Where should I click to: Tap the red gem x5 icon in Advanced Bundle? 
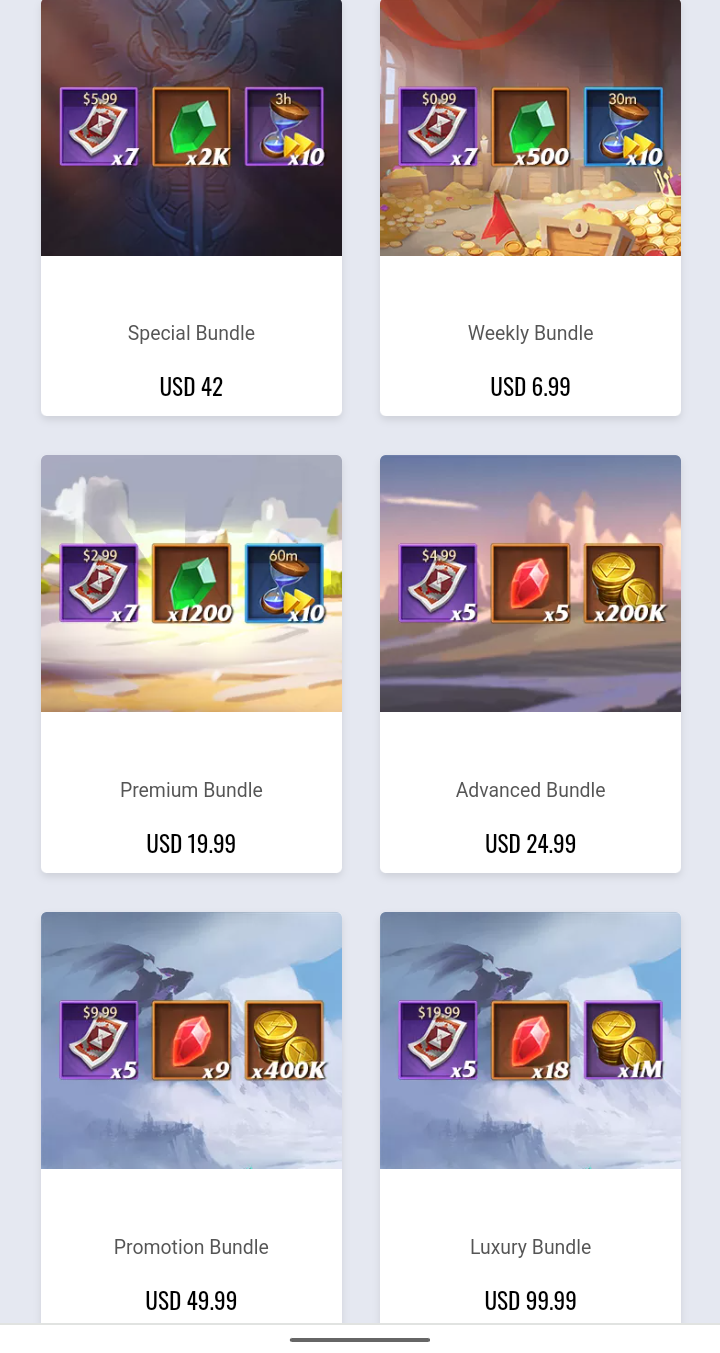pos(530,583)
